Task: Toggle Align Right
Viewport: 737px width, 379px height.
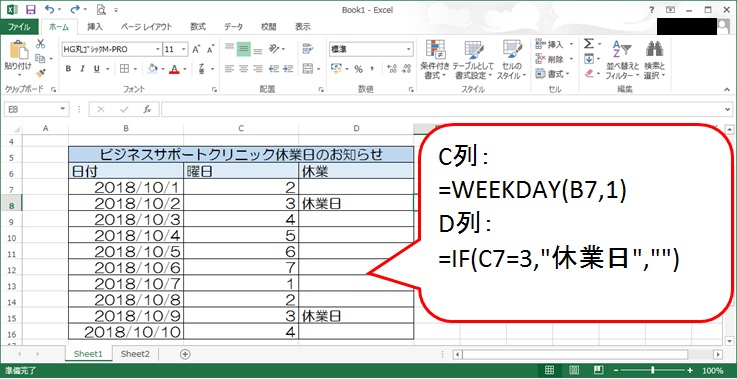Action: 258,69
